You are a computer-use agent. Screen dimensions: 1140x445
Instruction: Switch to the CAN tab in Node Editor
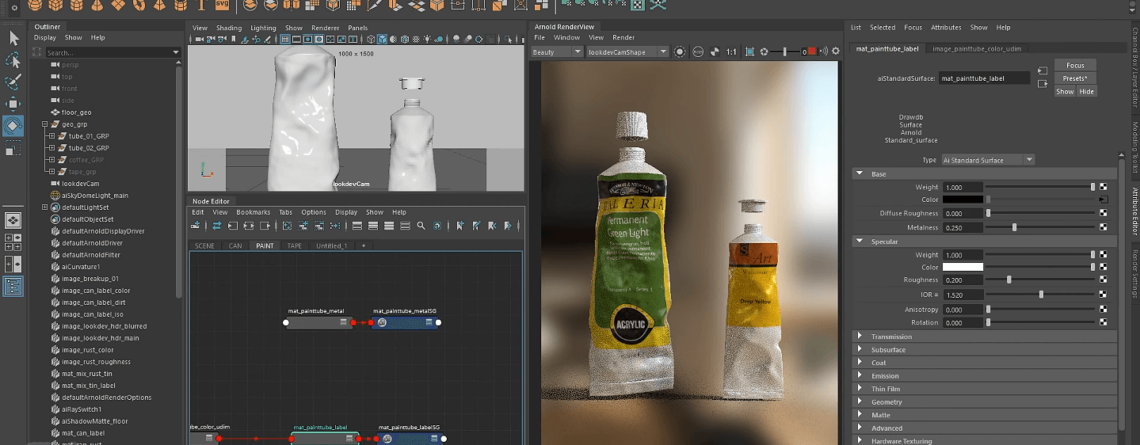235,245
